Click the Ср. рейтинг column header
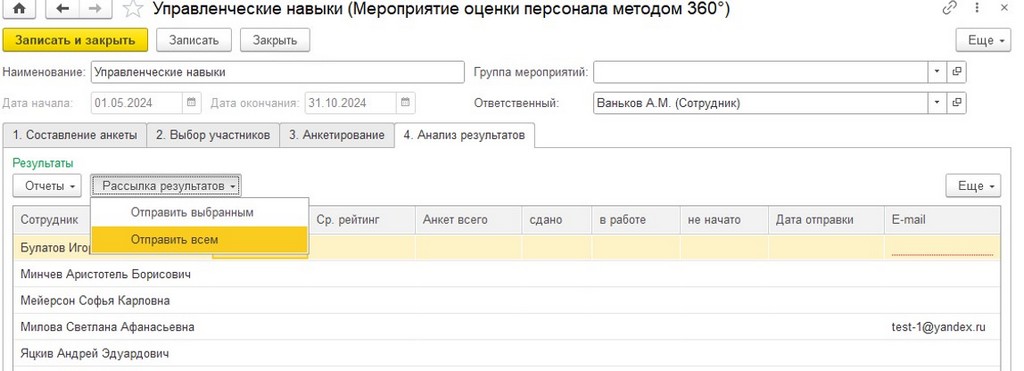Viewport: 1024px width, 371px height. click(362, 220)
